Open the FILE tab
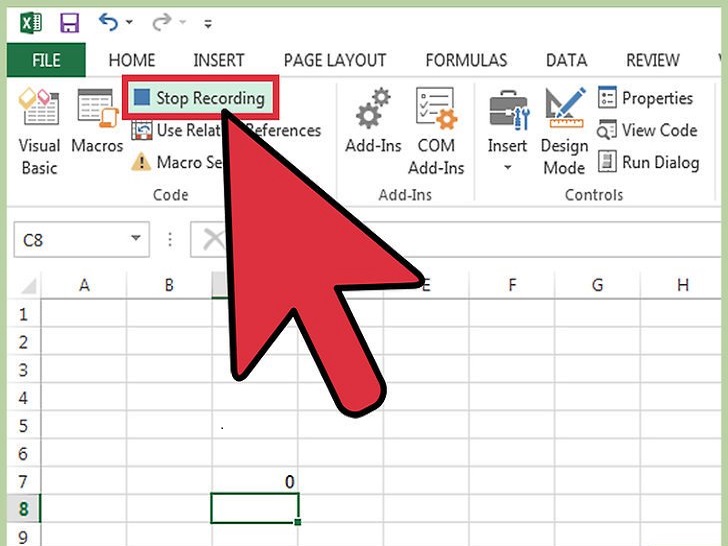 pos(46,60)
